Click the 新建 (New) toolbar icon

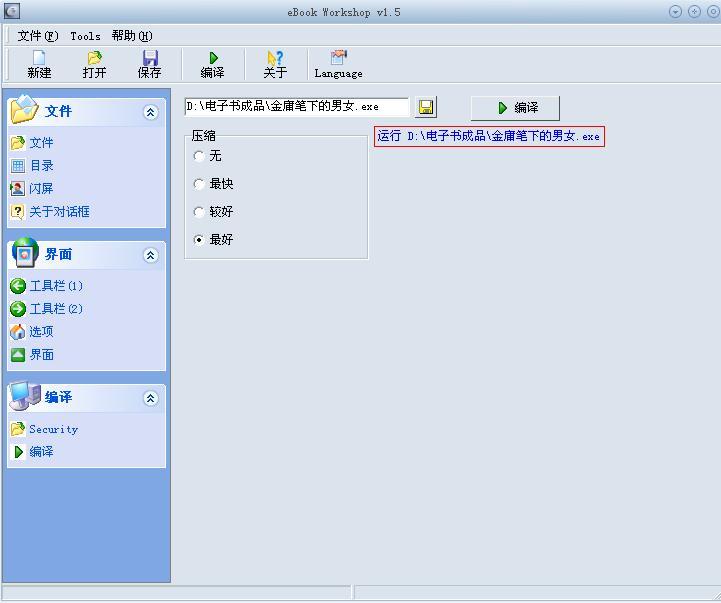(39, 64)
